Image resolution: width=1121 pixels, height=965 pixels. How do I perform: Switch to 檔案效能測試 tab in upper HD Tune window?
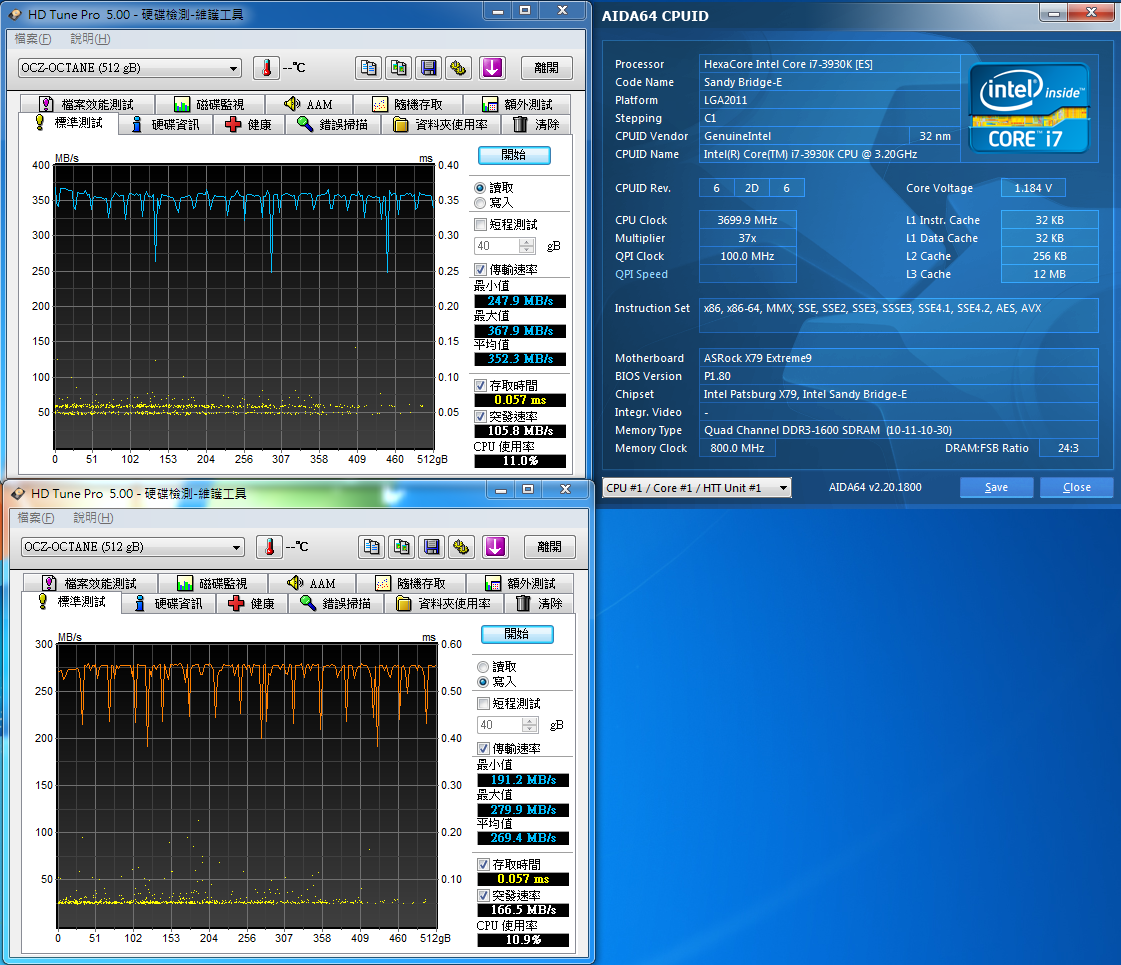87,104
